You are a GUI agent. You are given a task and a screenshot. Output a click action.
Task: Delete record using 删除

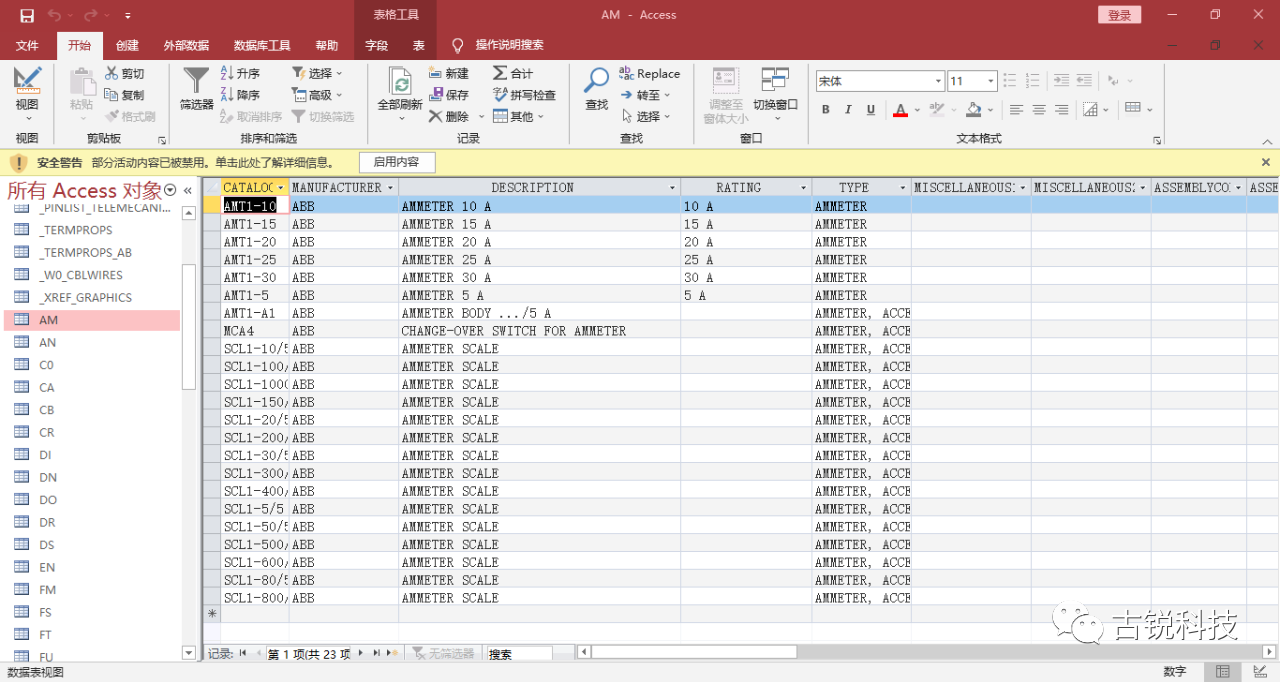[x=449, y=116]
